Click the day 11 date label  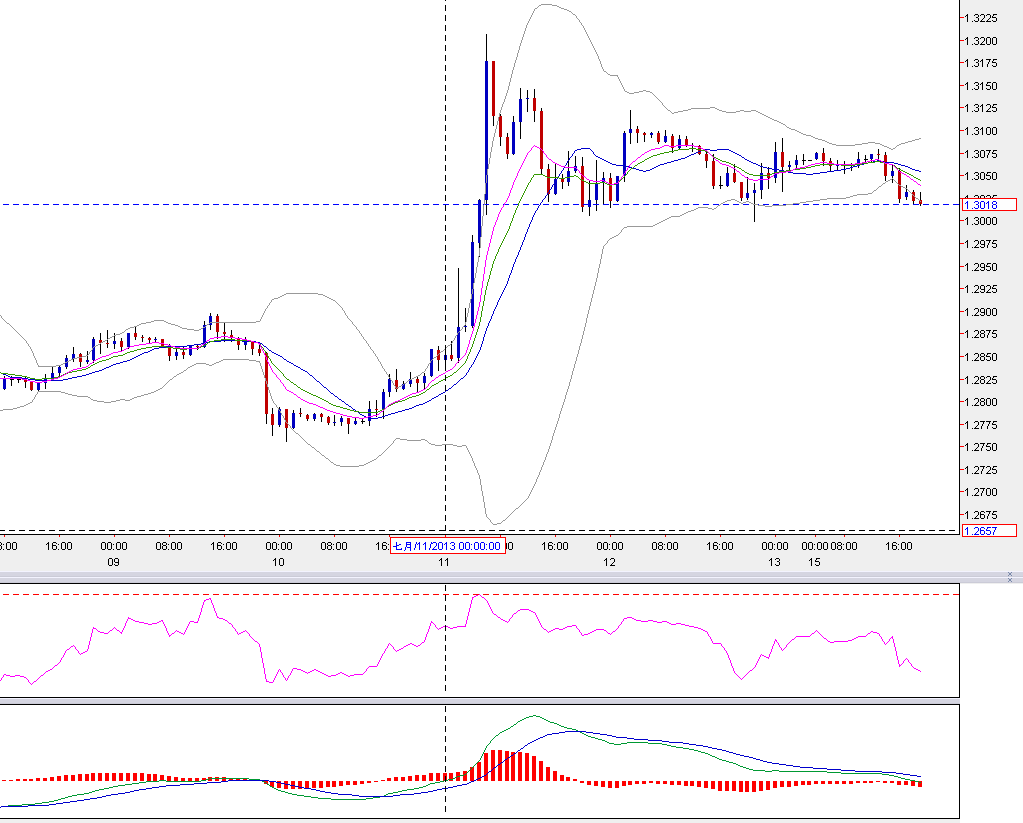[x=444, y=562]
